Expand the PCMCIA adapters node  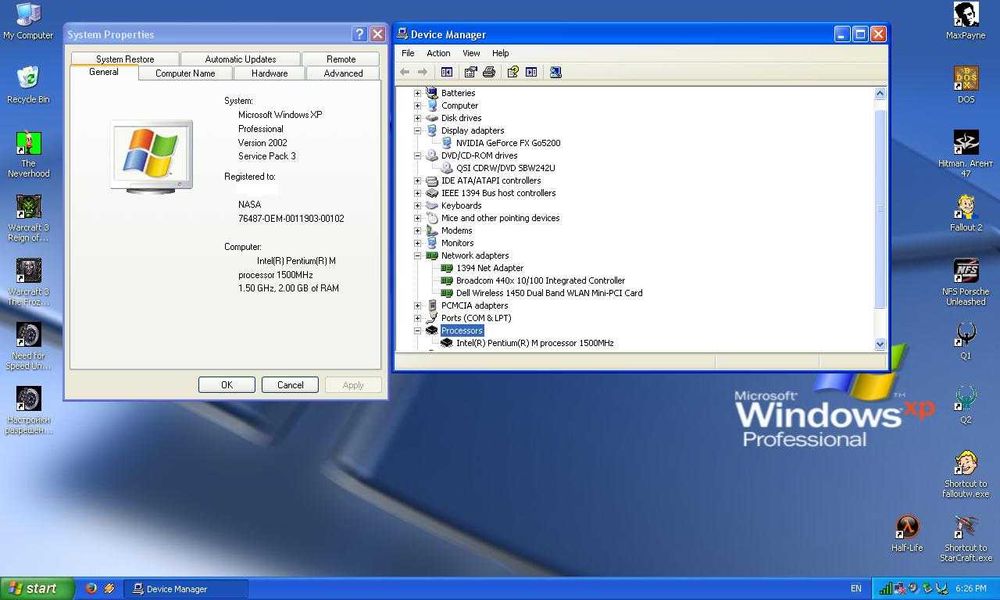(x=417, y=305)
